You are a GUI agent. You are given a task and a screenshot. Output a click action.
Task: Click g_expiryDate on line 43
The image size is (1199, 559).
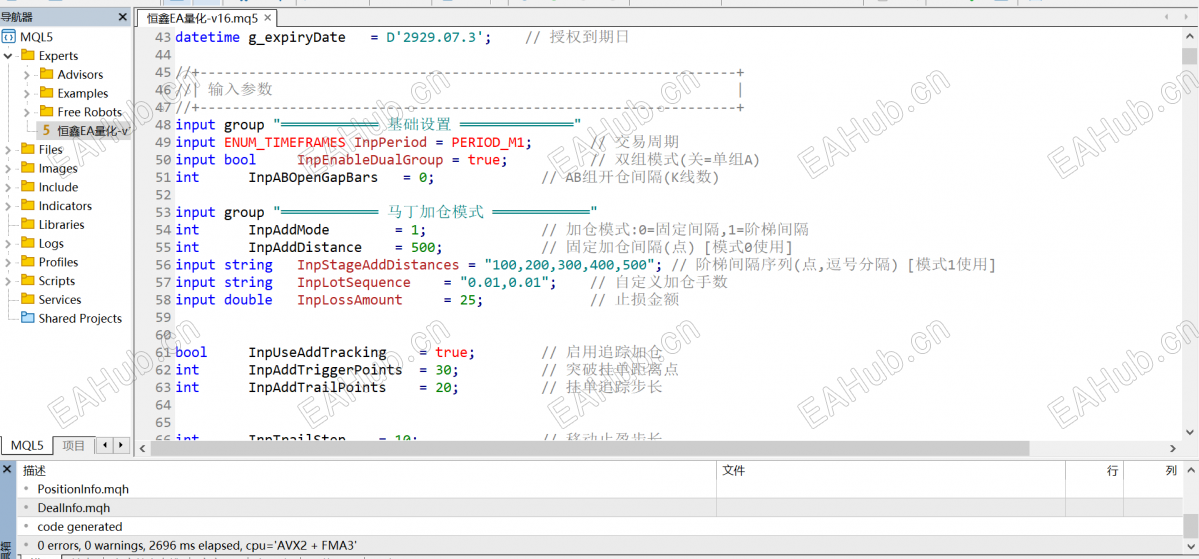[x=297, y=37]
